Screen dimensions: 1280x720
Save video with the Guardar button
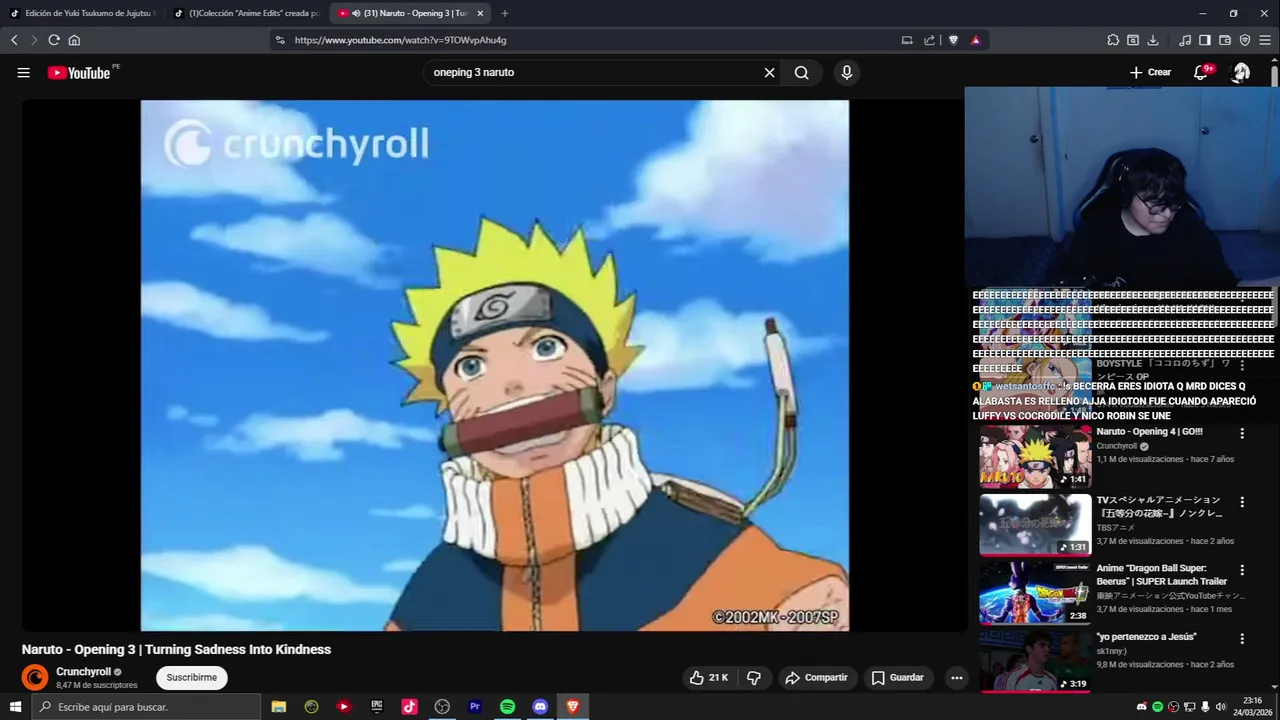[897, 678]
